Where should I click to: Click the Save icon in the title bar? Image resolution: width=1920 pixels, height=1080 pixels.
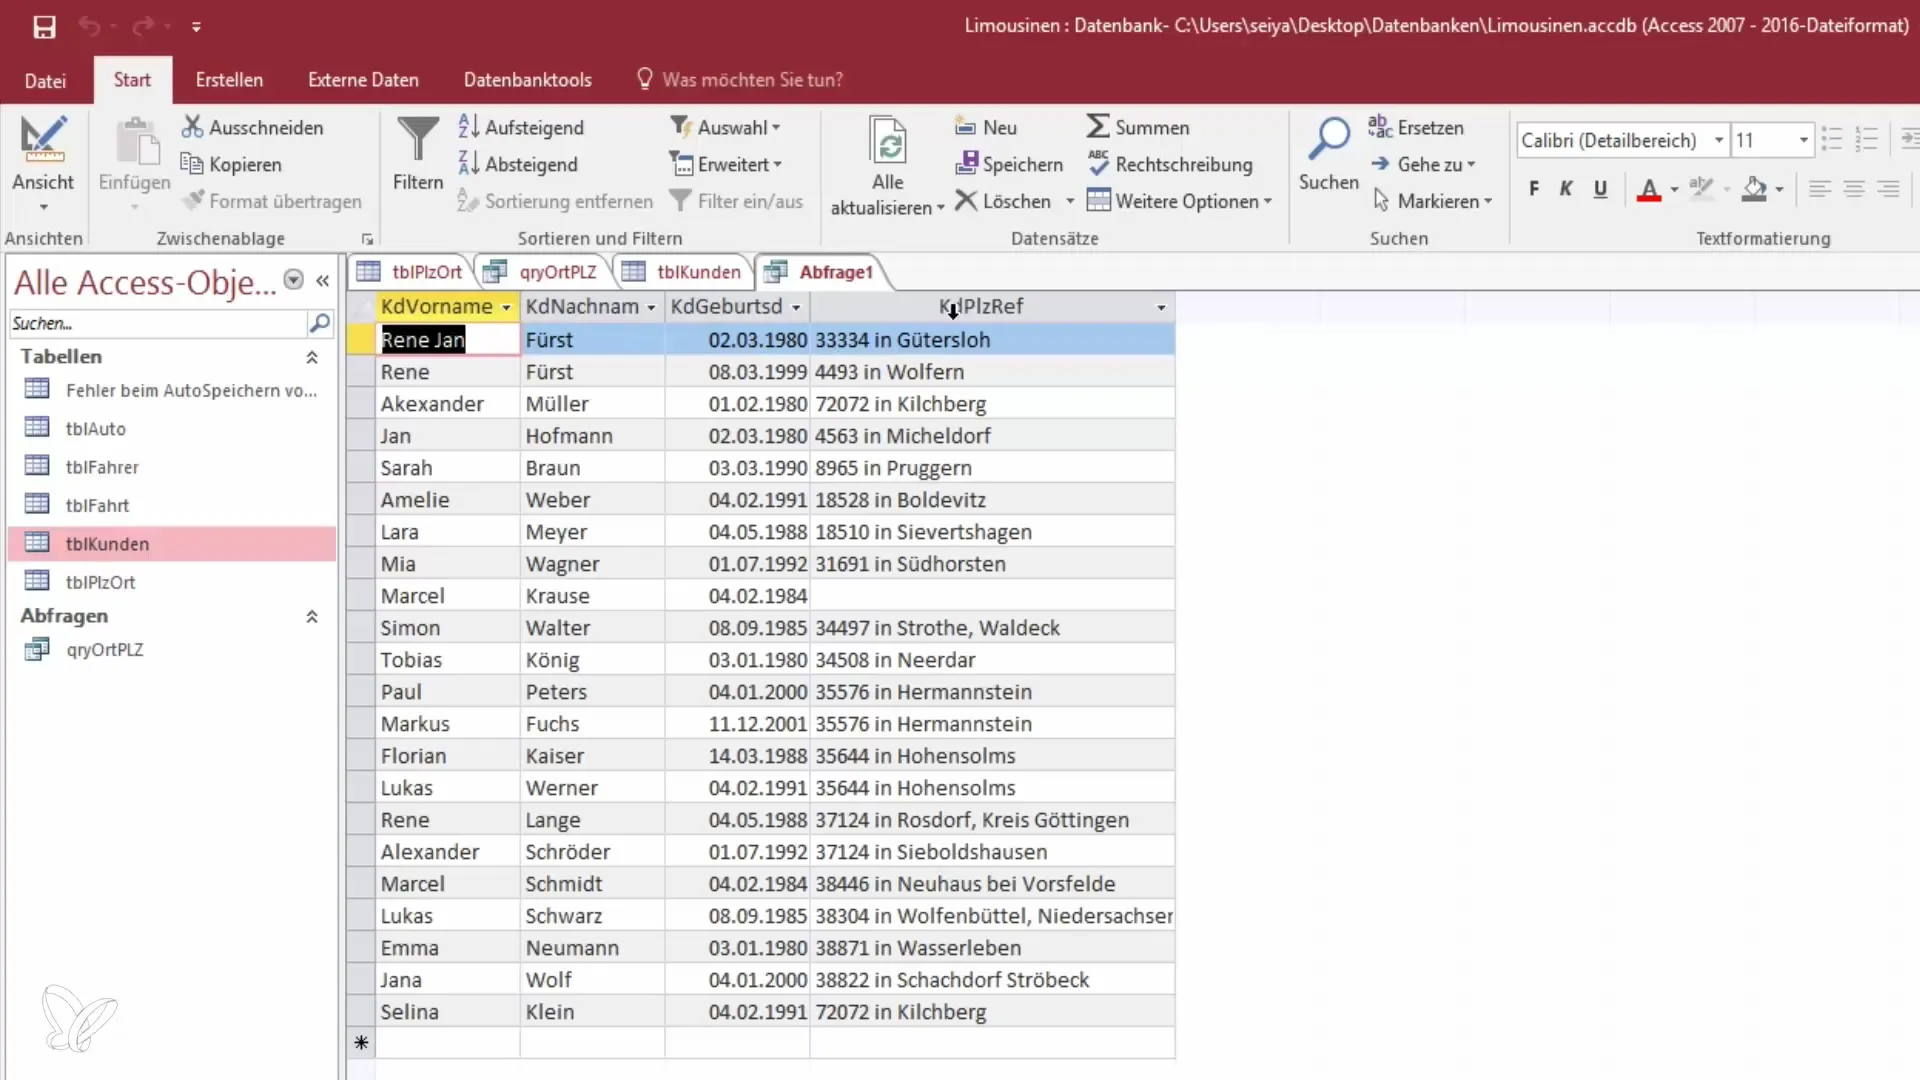[x=44, y=27]
